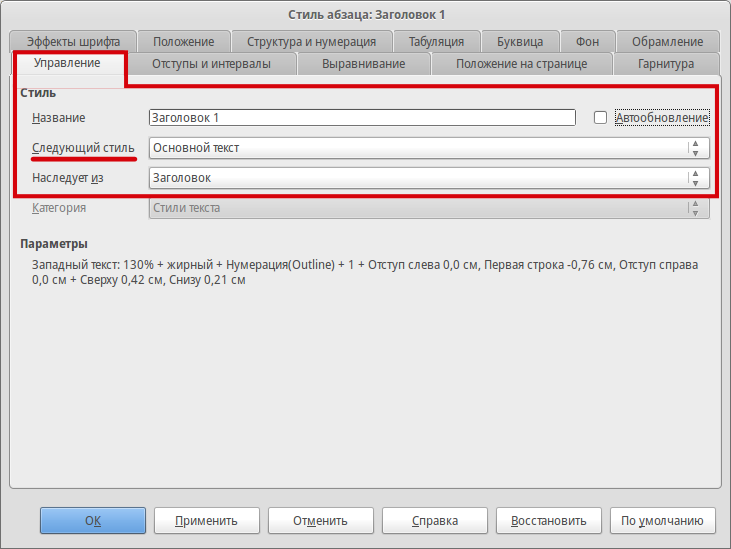
Task: Click the Параметры section heading
Action: 54,244
